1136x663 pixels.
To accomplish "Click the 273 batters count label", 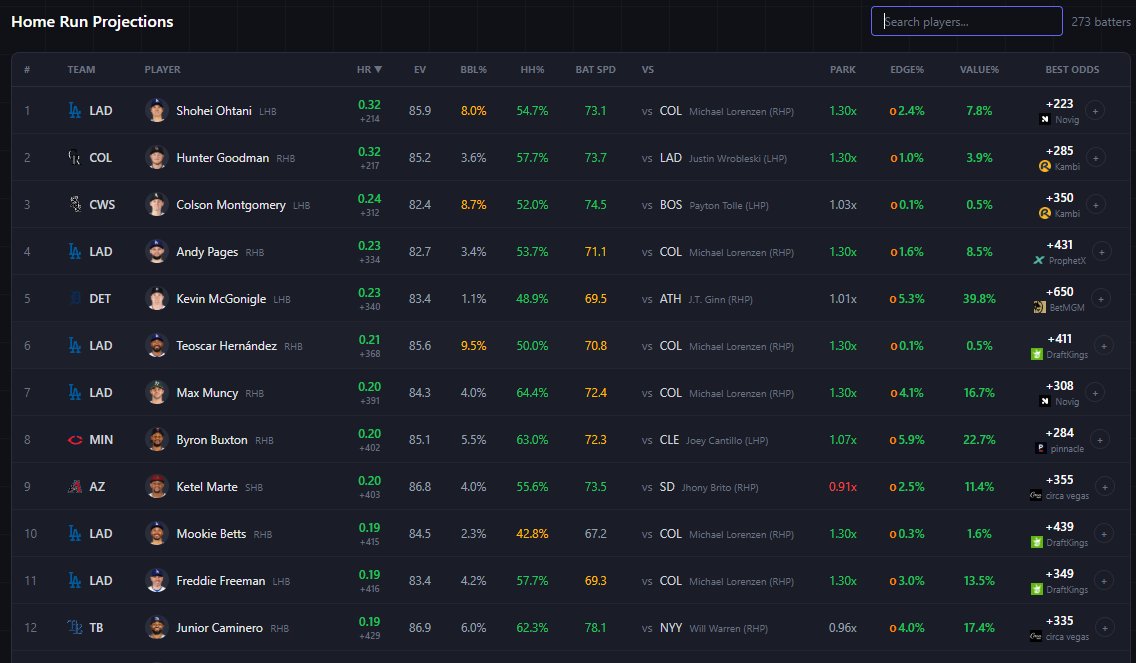I will click(1101, 22).
